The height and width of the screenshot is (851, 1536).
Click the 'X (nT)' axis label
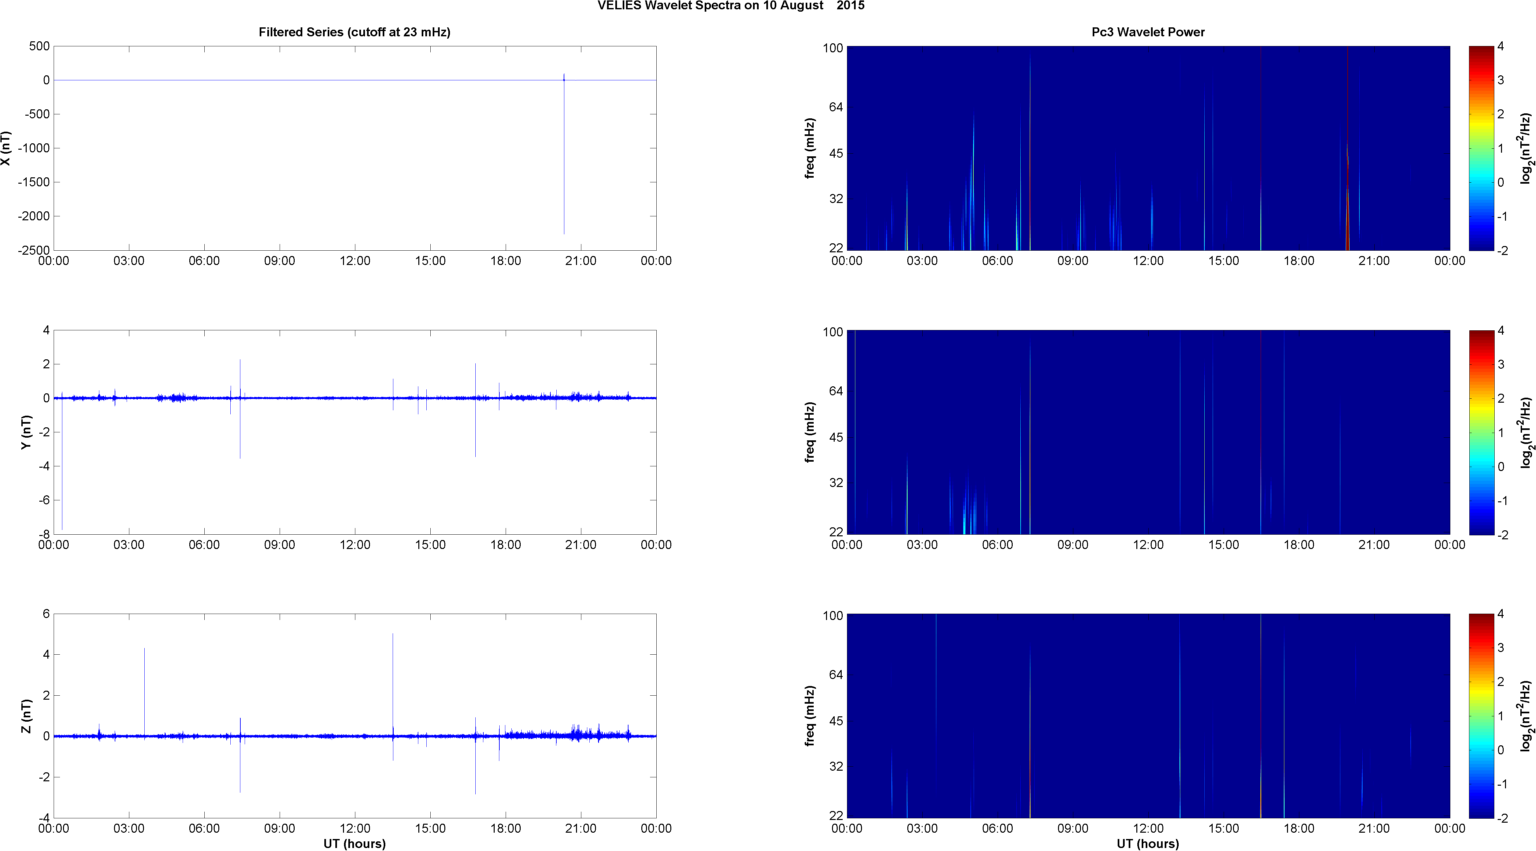pos(7,148)
